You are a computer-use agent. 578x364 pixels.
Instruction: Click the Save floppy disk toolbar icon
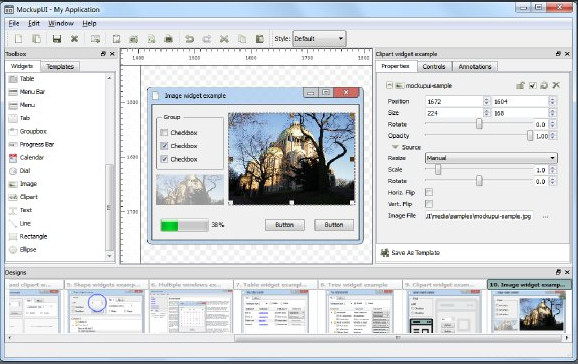click(x=57, y=38)
